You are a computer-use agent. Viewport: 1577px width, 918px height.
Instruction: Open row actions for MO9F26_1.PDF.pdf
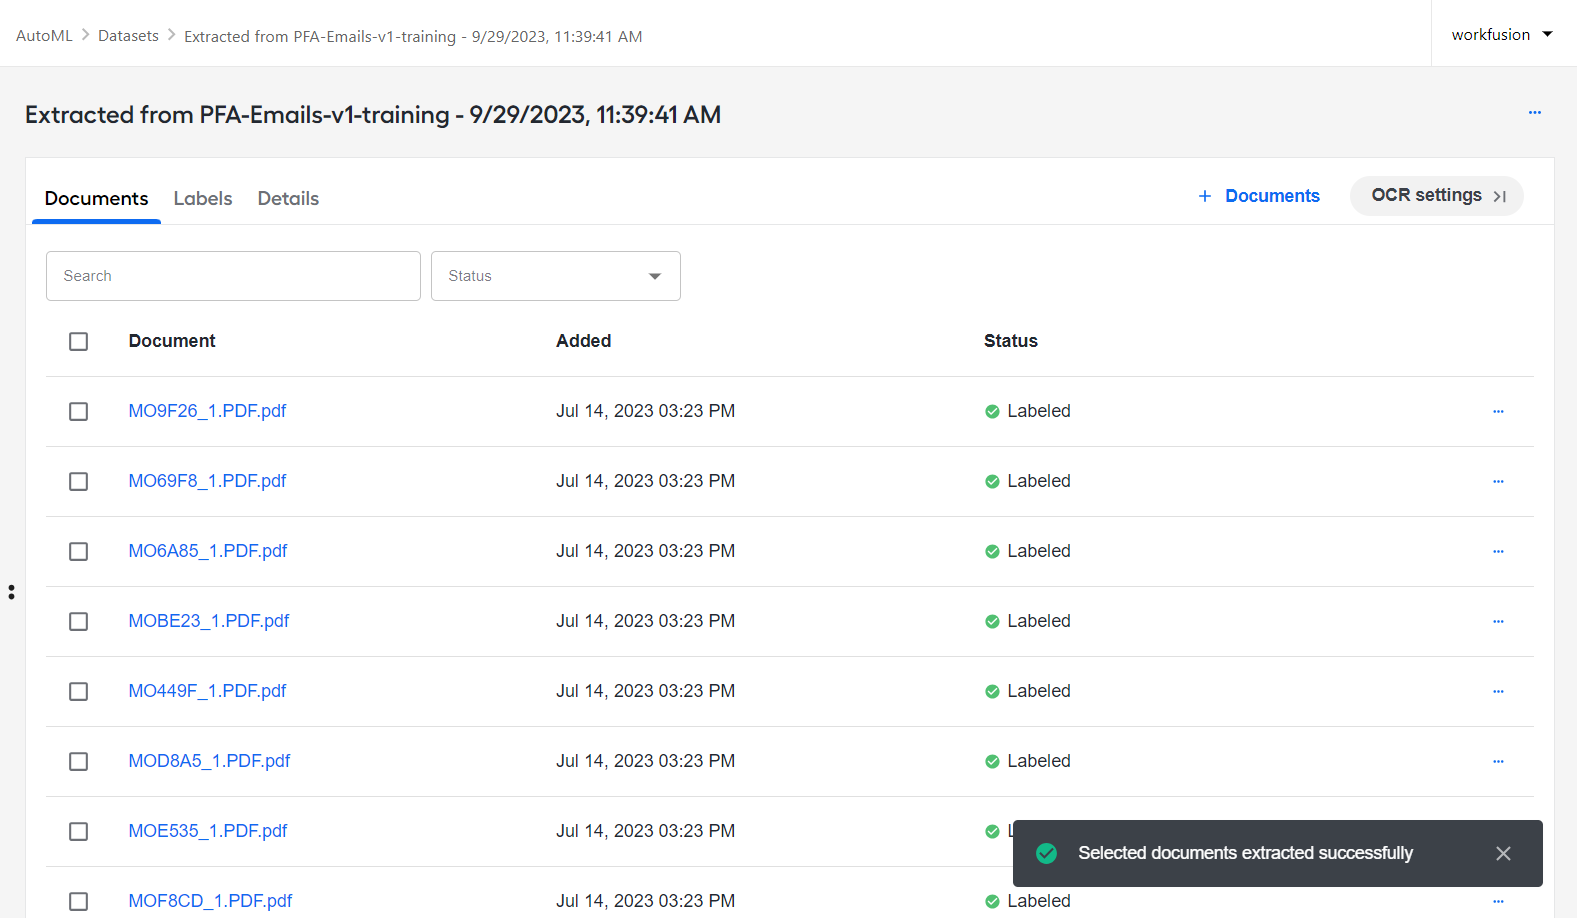(1498, 411)
